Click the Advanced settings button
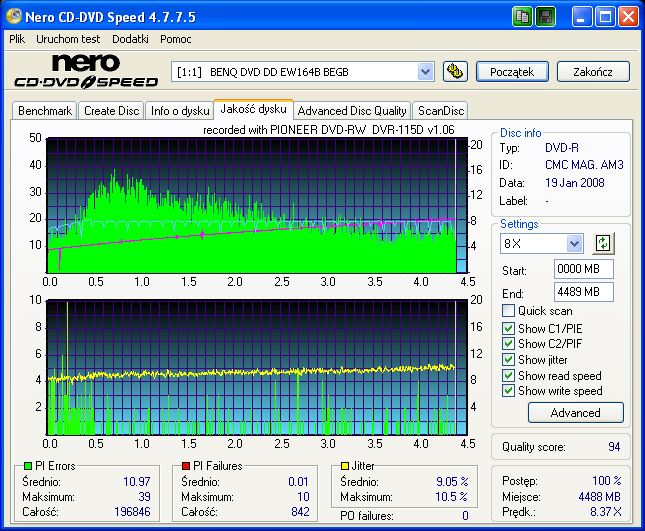This screenshot has width=645, height=531. 575,413
